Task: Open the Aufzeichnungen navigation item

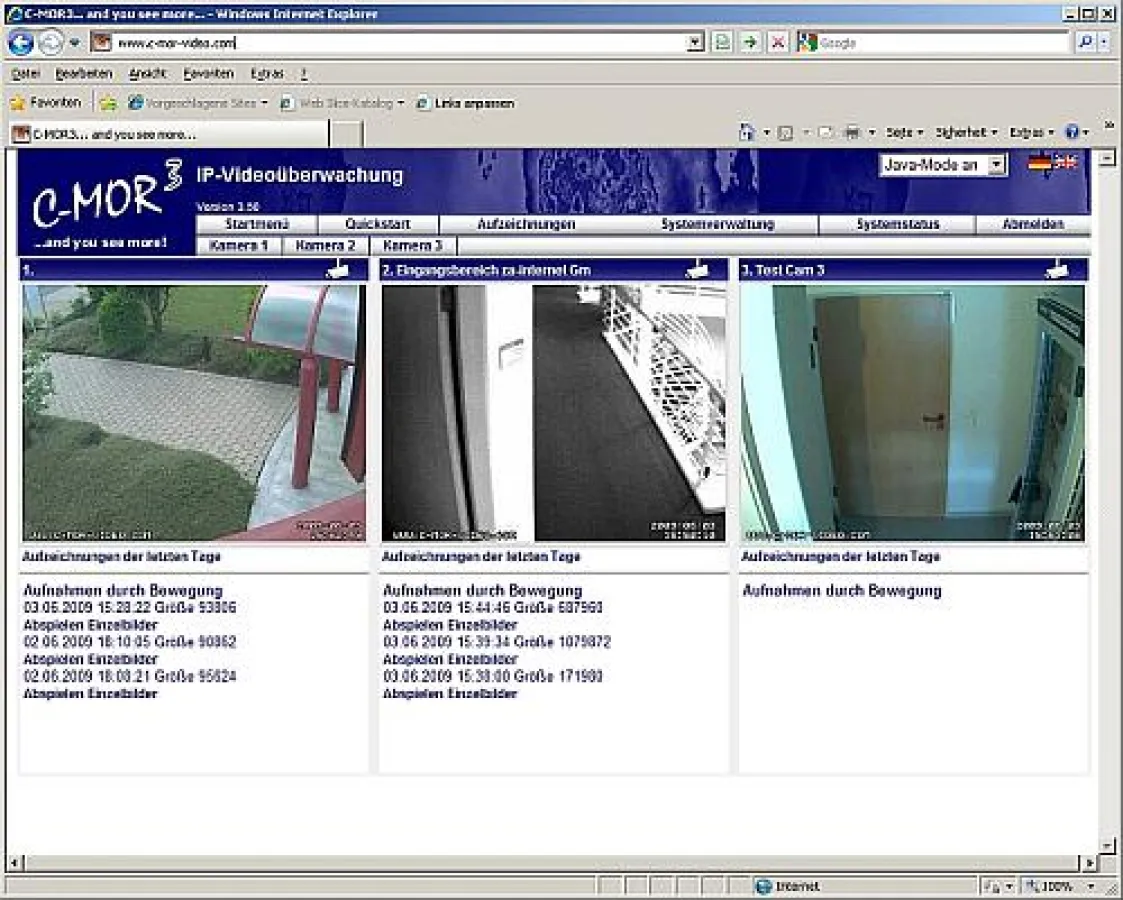Action: (x=526, y=225)
